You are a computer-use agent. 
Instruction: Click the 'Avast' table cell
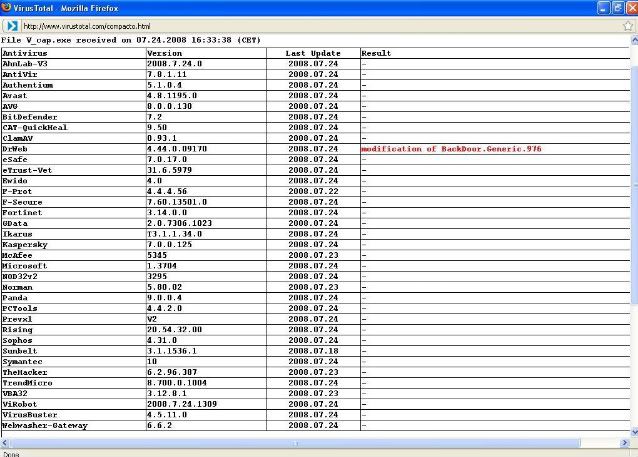[x=74, y=96]
